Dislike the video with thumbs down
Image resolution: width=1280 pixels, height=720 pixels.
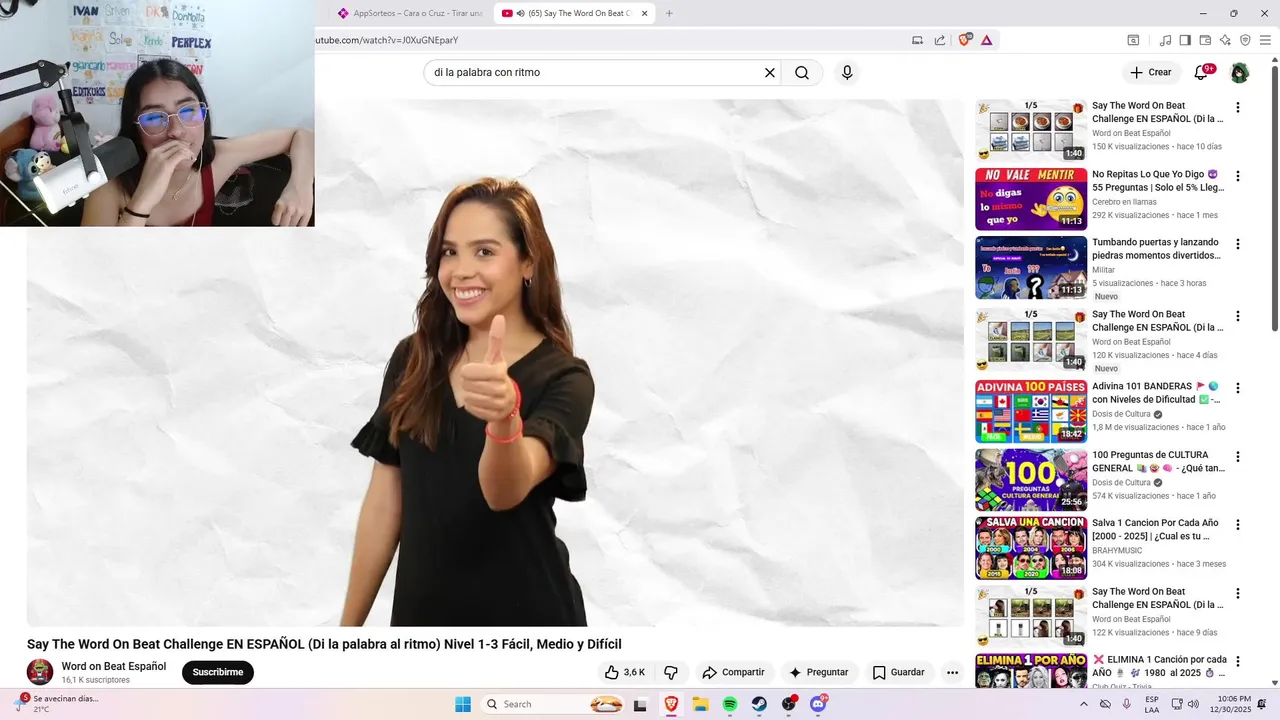[671, 672]
